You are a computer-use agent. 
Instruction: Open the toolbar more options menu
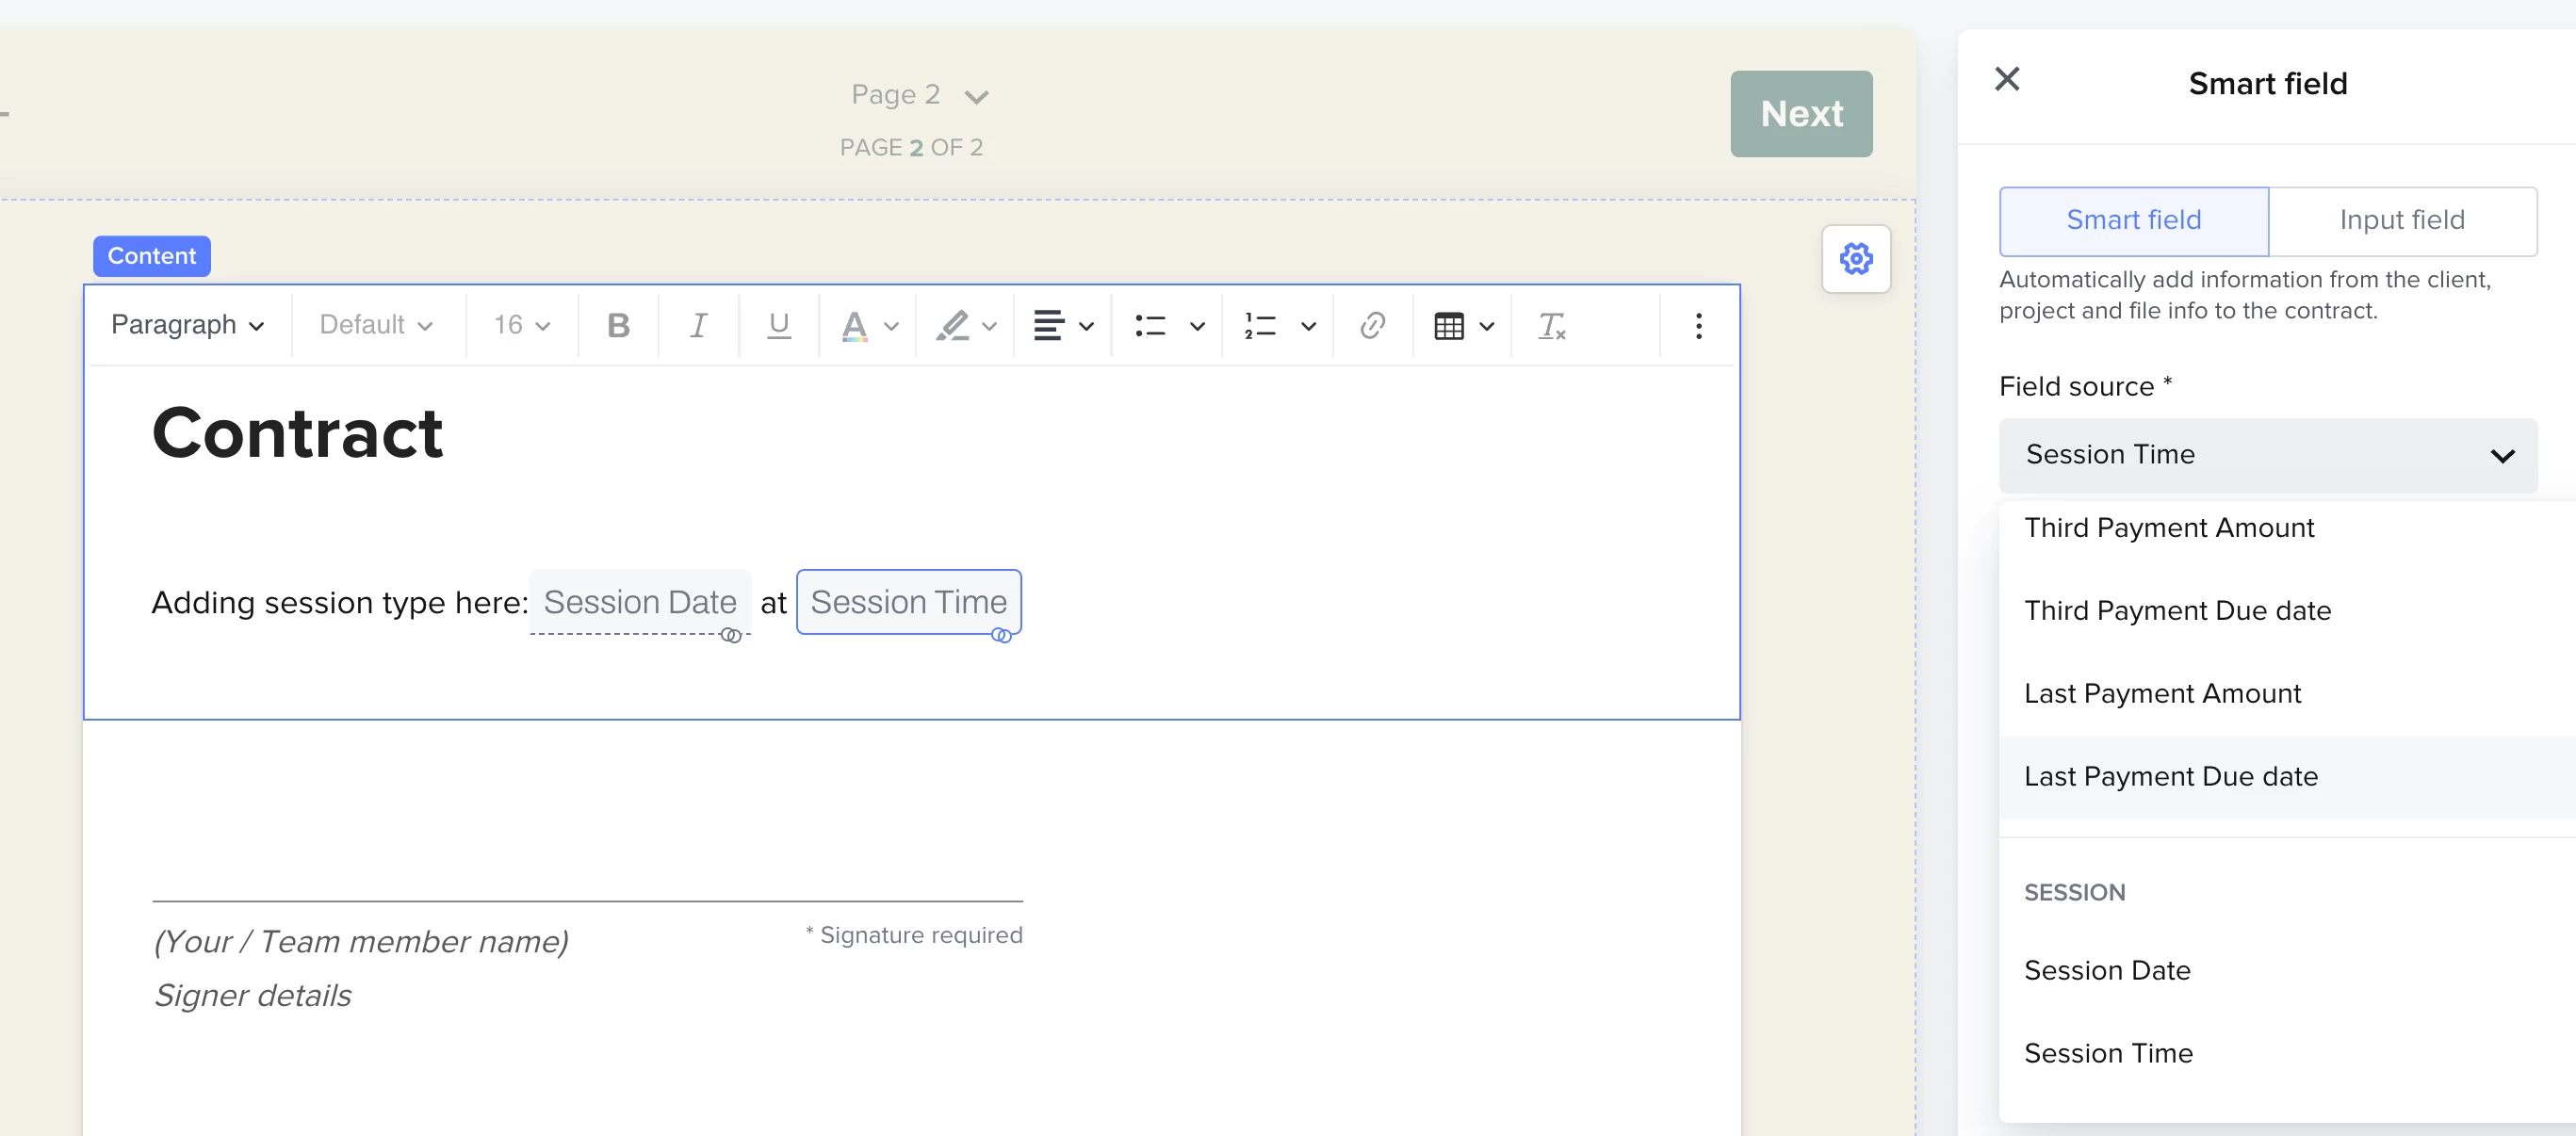(1698, 325)
